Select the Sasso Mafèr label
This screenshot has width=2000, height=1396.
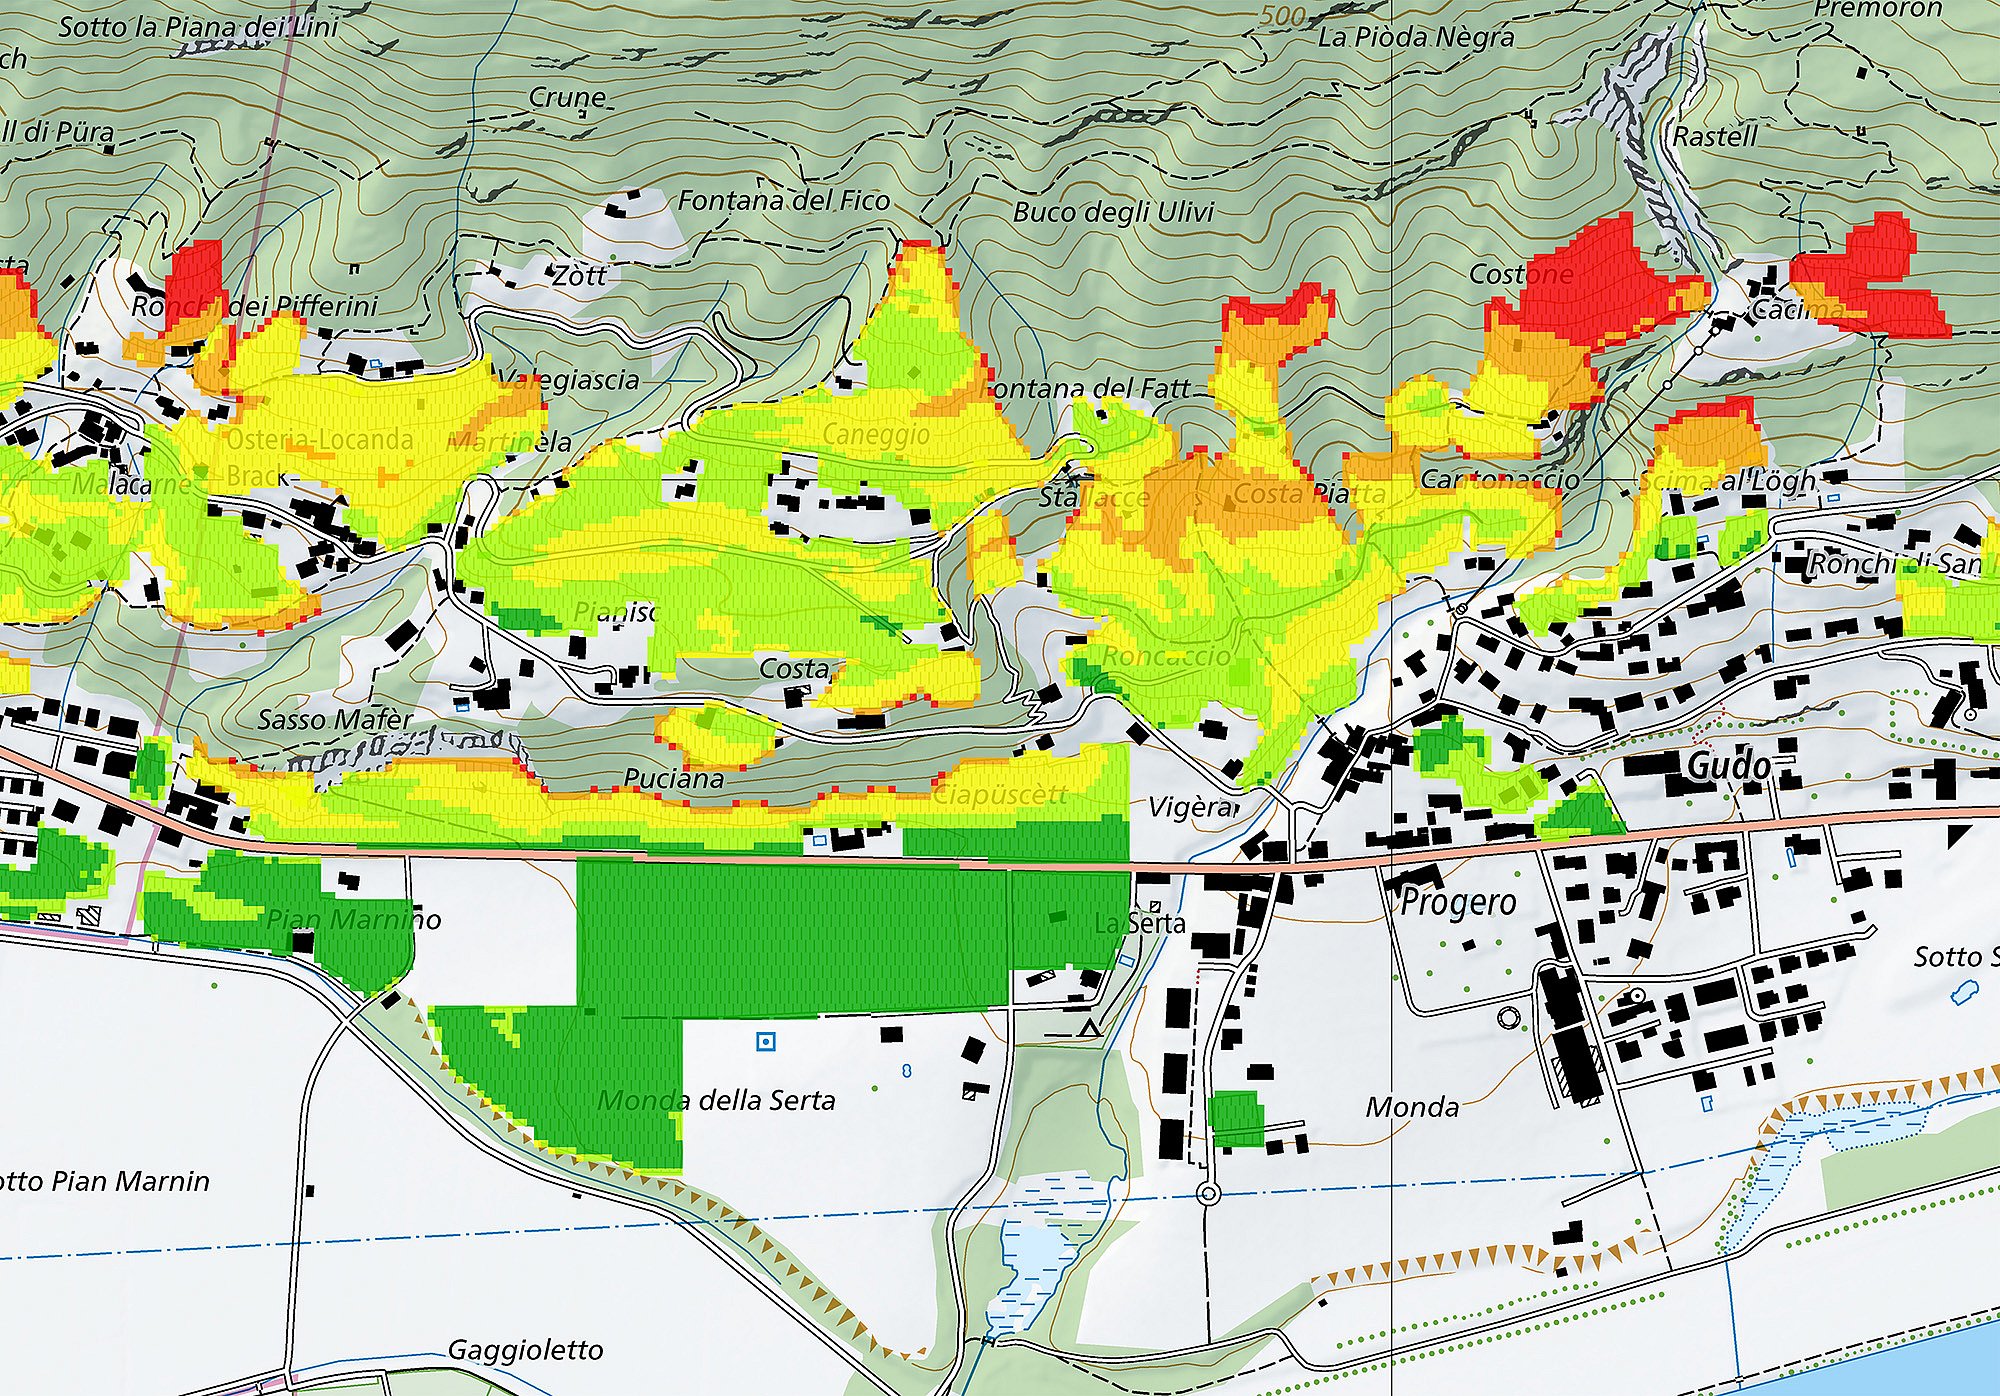point(335,719)
